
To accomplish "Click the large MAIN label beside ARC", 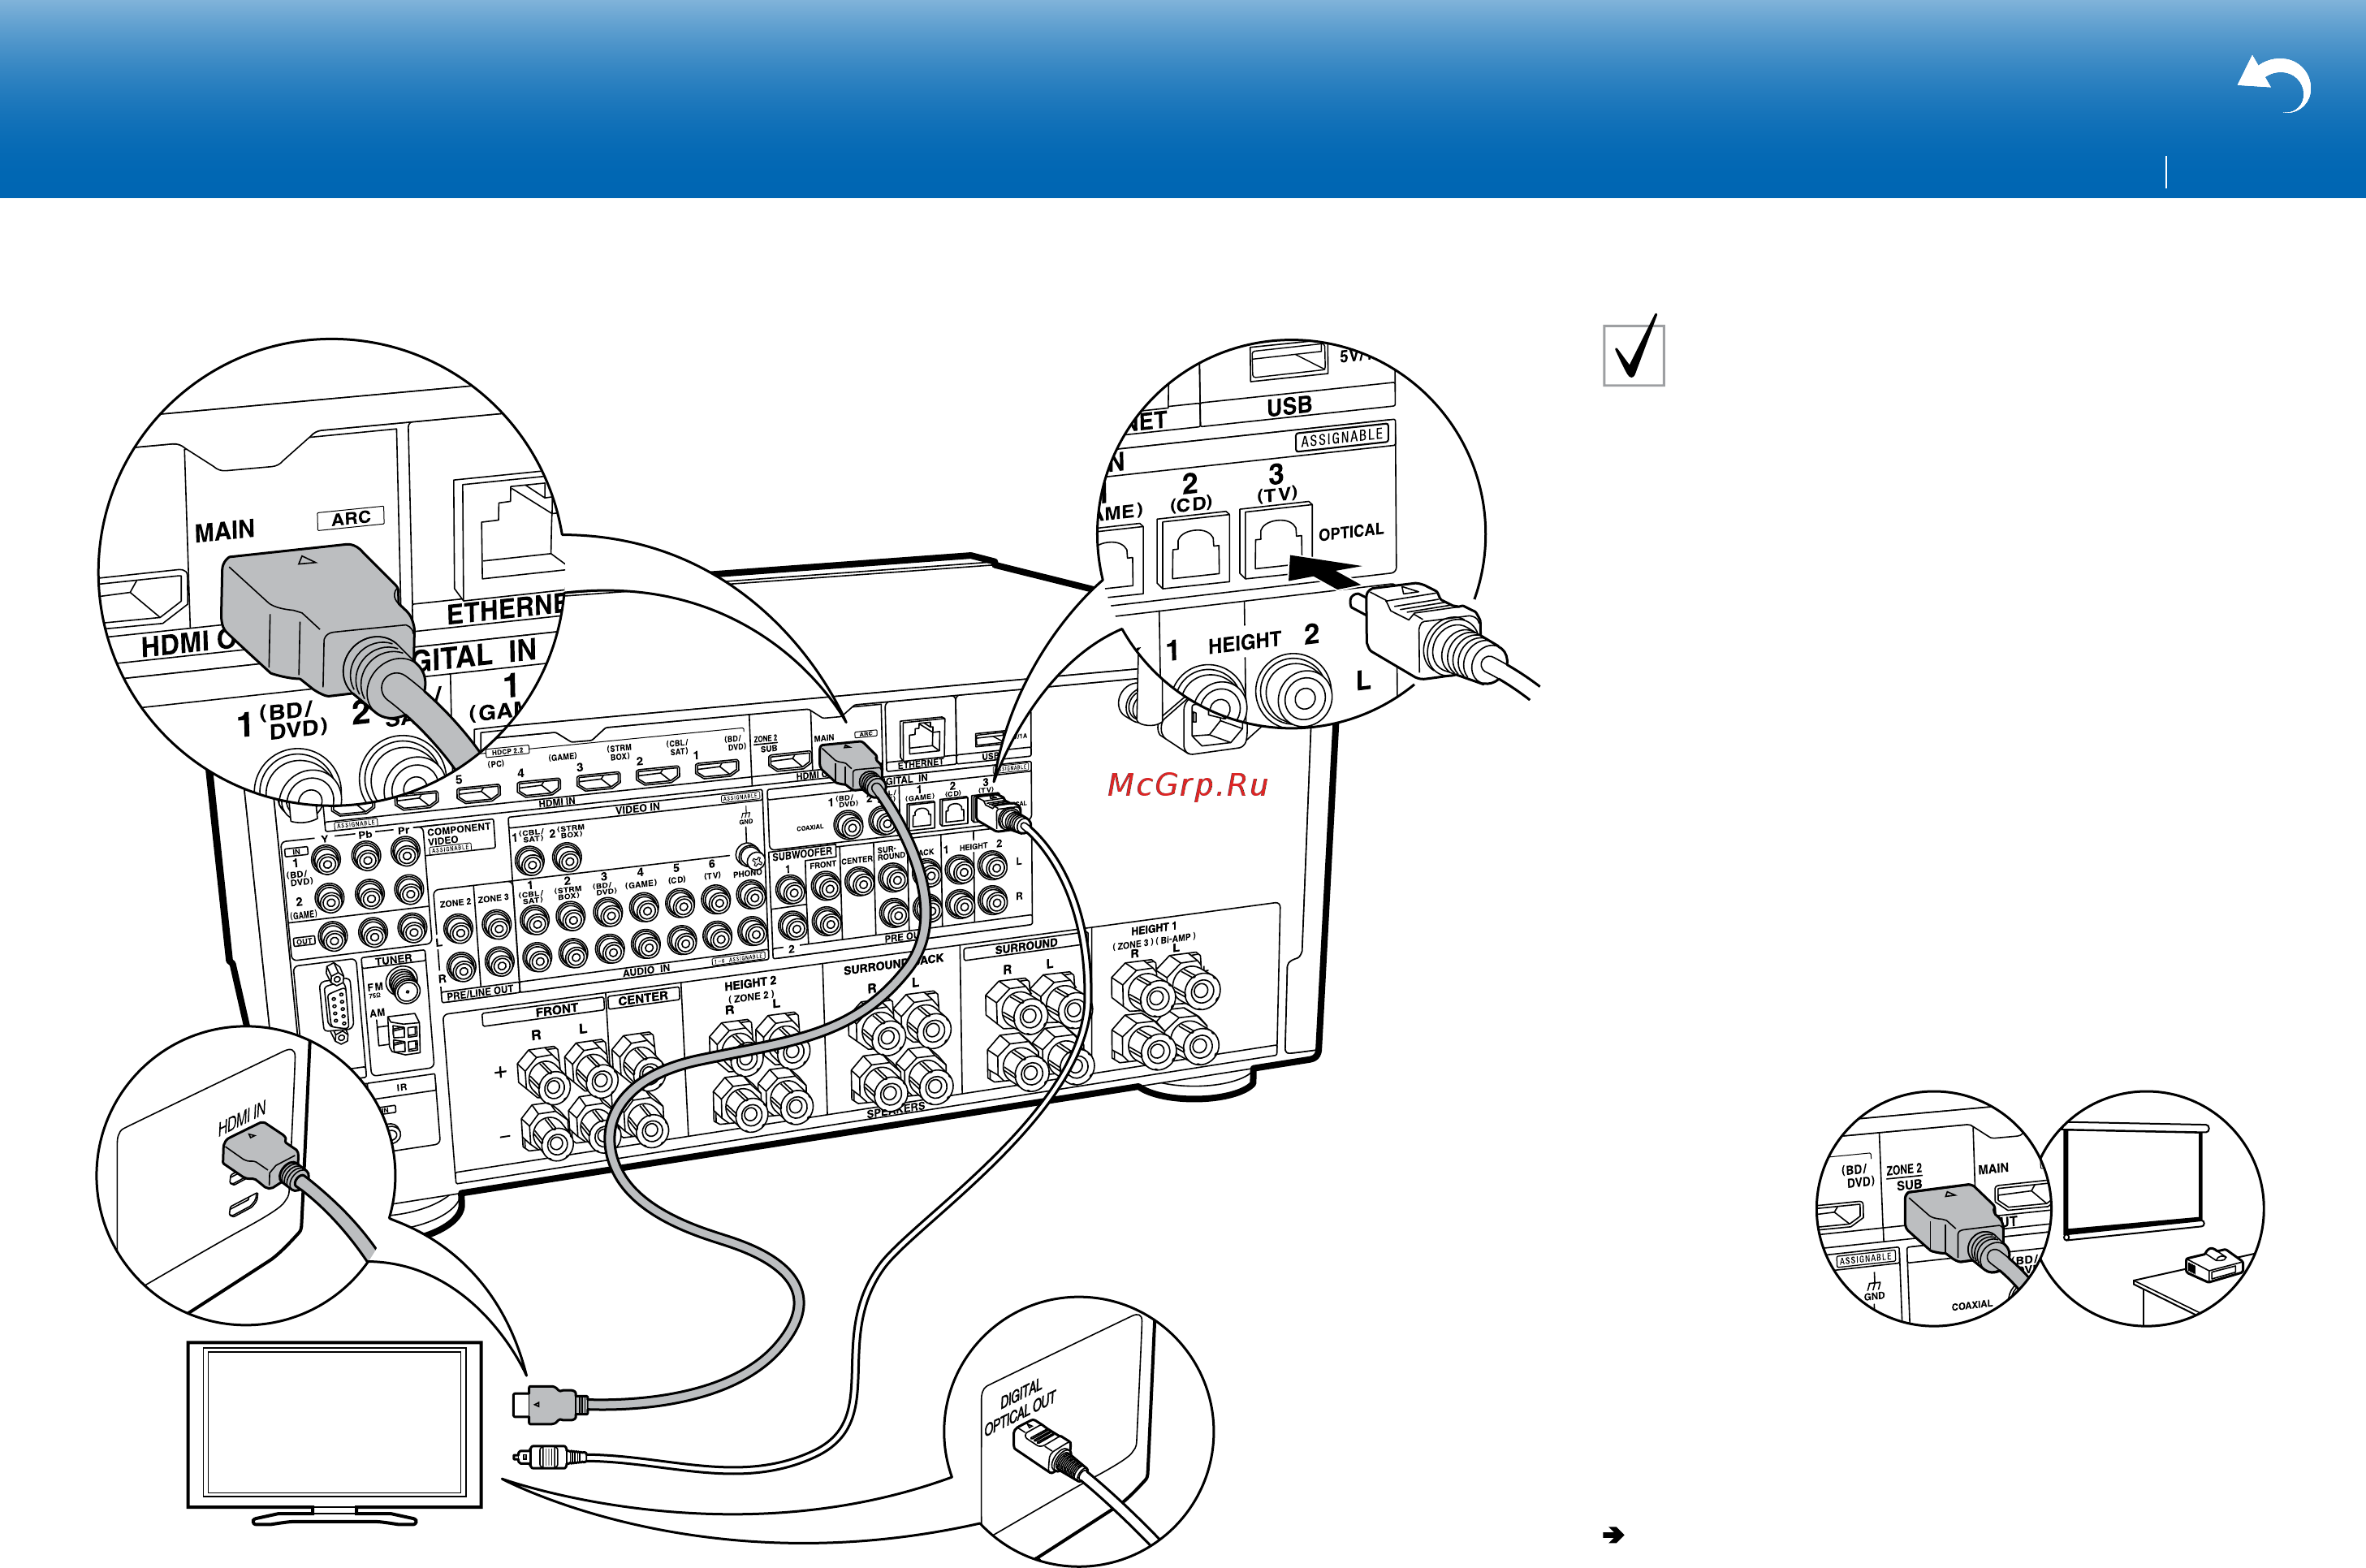I will point(224,531).
